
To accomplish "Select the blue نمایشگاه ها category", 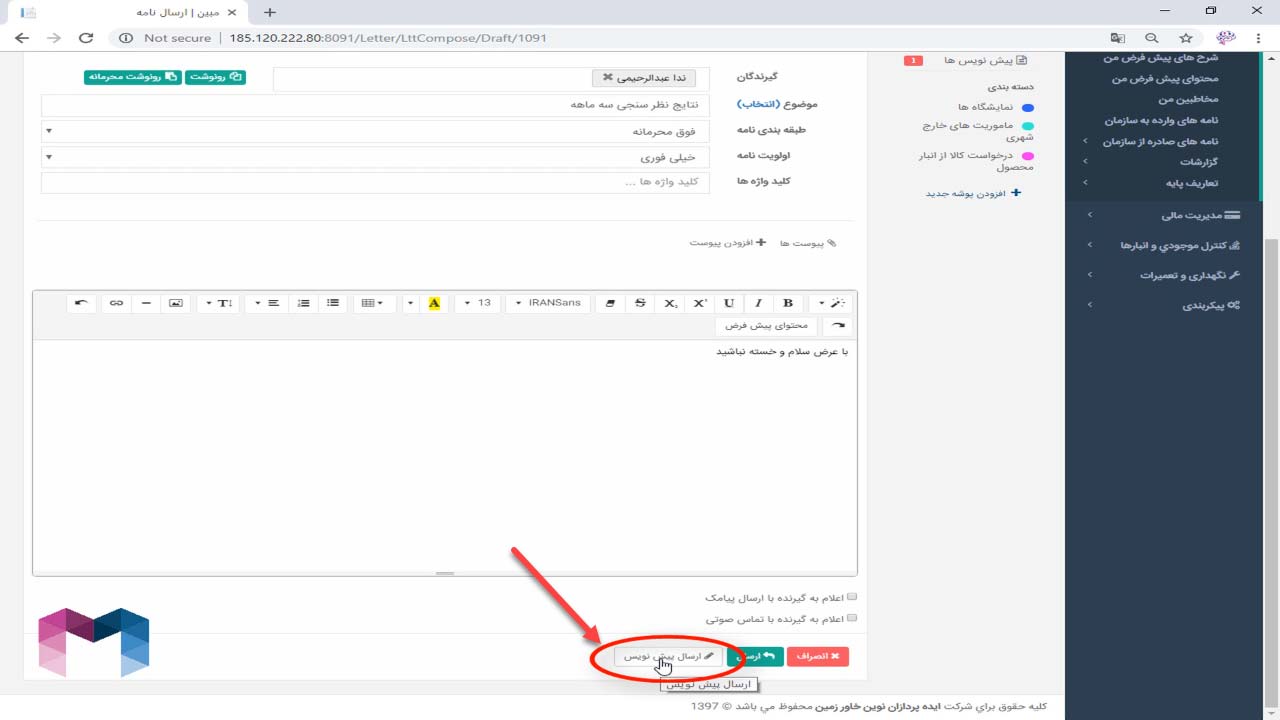I will tap(995, 107).
